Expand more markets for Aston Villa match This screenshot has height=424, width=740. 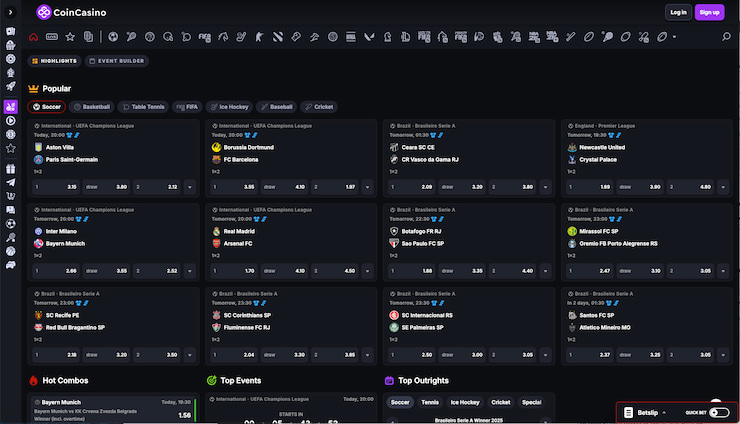[x=190, y=187]
